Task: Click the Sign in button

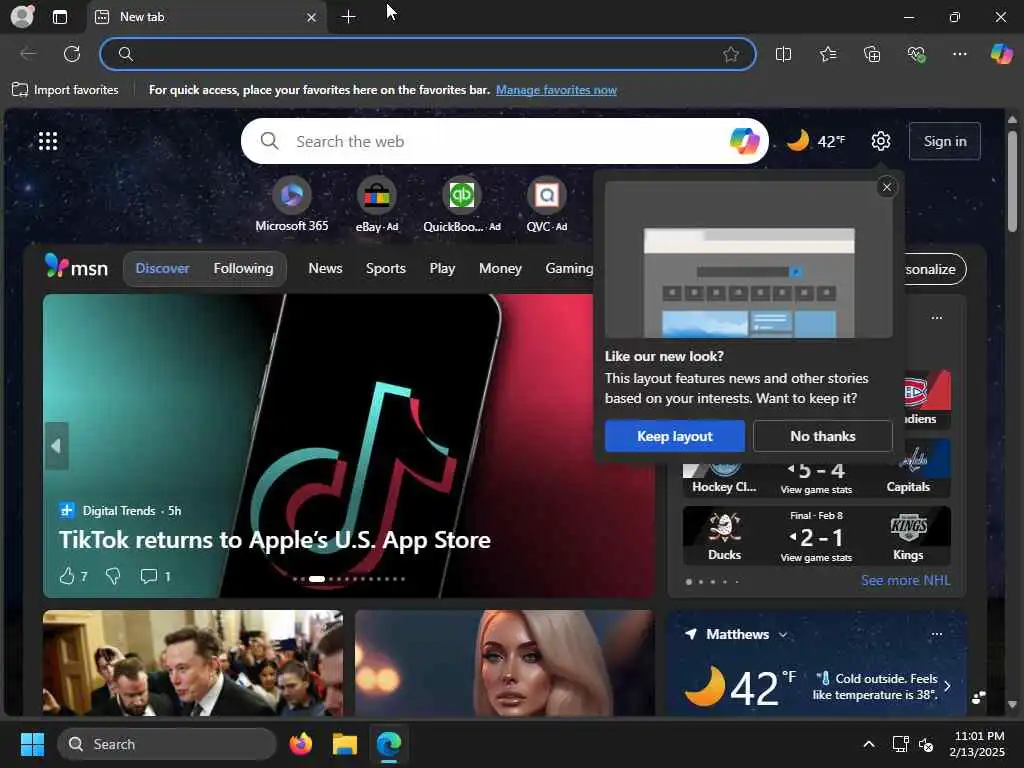Action: pyautogui.click(x=945, y=141)
